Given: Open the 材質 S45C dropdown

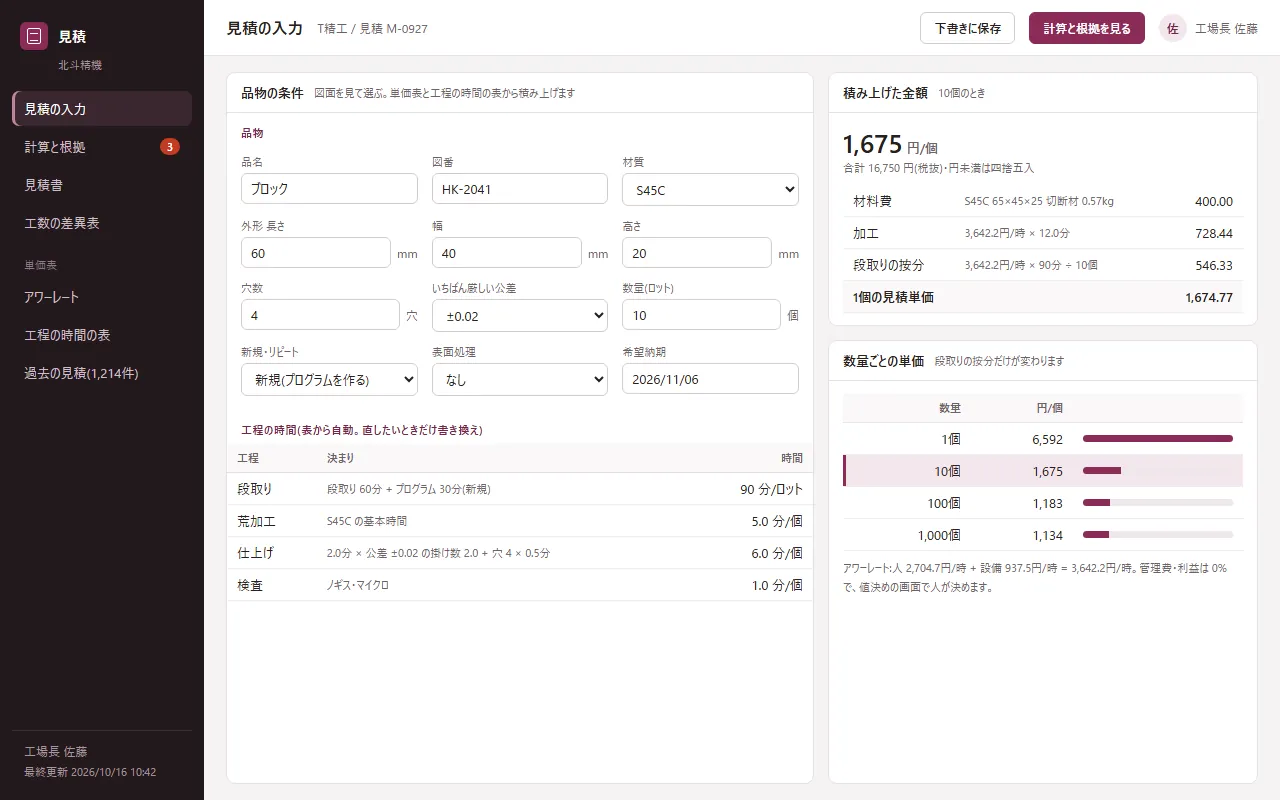Looking at the screenshot, I should click(710, 189).
